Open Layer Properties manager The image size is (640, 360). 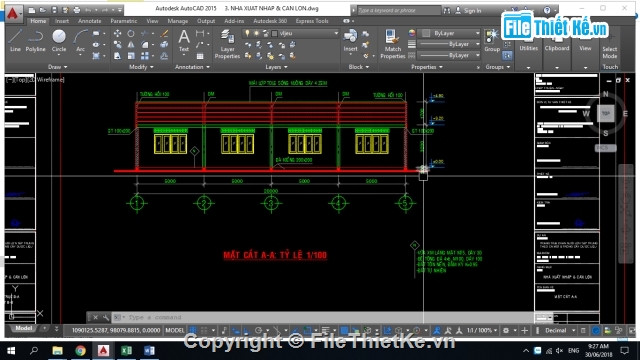click(227, 44)
